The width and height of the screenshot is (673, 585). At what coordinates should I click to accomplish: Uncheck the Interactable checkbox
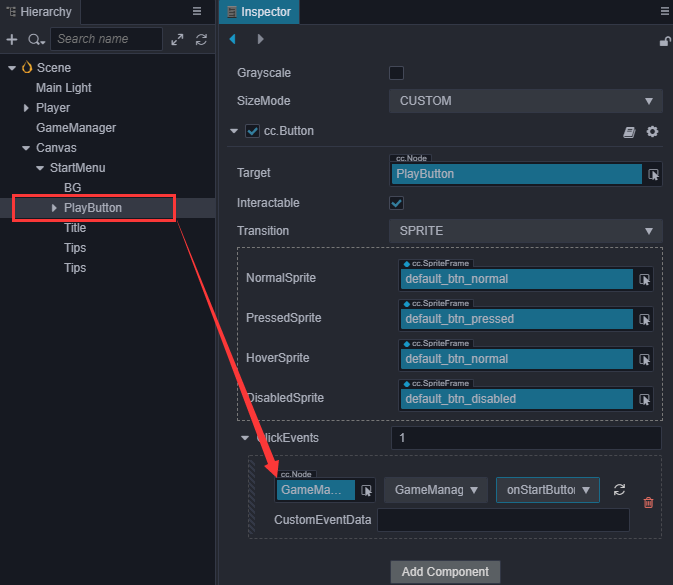(396, 203)
